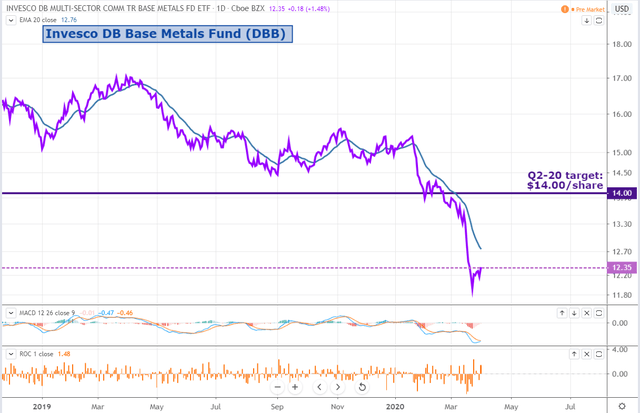Close the ROC indicator pane
The width and height of the screenshot is (640, 413).
(587, 354)
